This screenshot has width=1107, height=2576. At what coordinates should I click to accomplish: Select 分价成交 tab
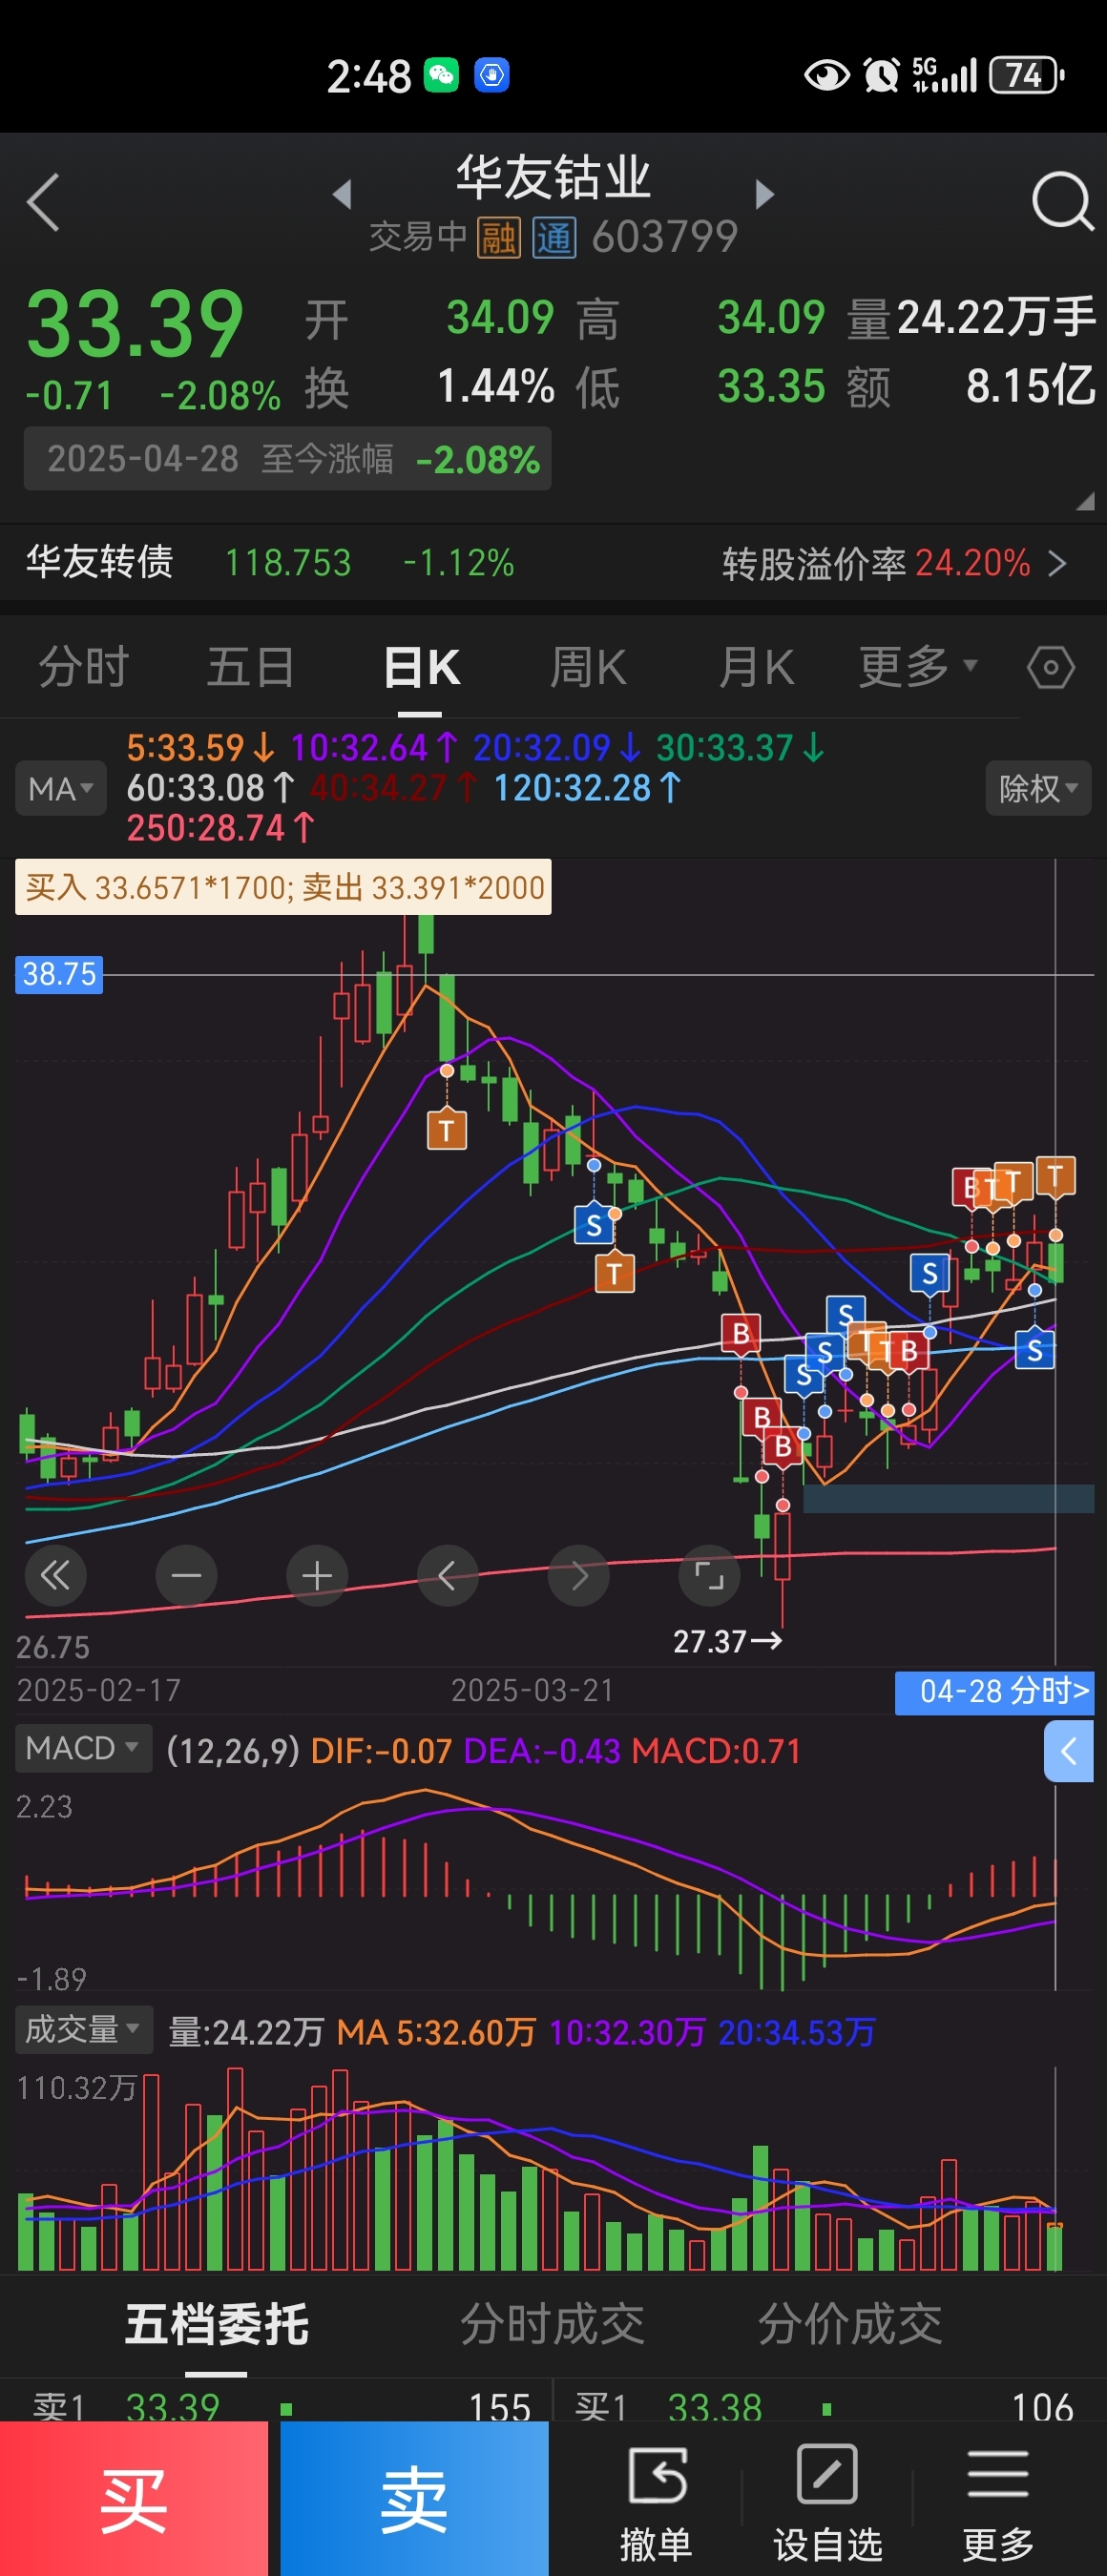pos(850,2324)
